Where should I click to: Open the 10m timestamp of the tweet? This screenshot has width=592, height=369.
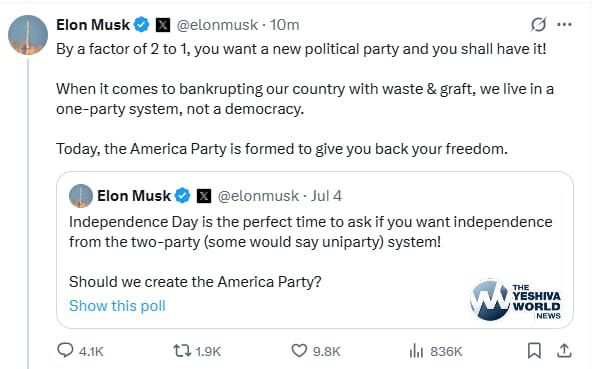[284, 25]
